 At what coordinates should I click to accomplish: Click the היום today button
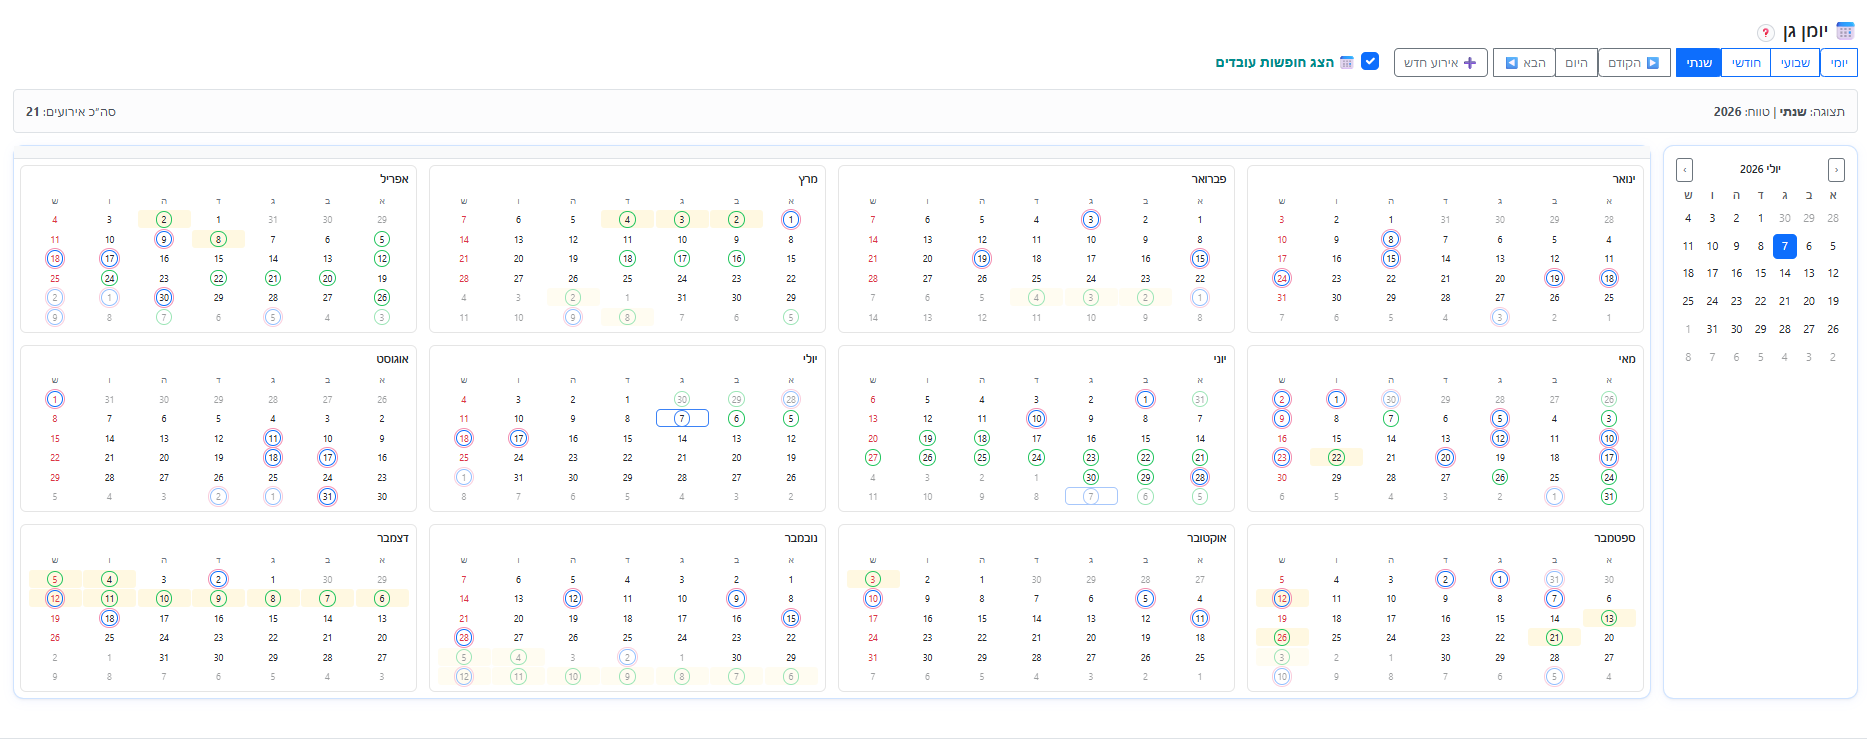1577,63
